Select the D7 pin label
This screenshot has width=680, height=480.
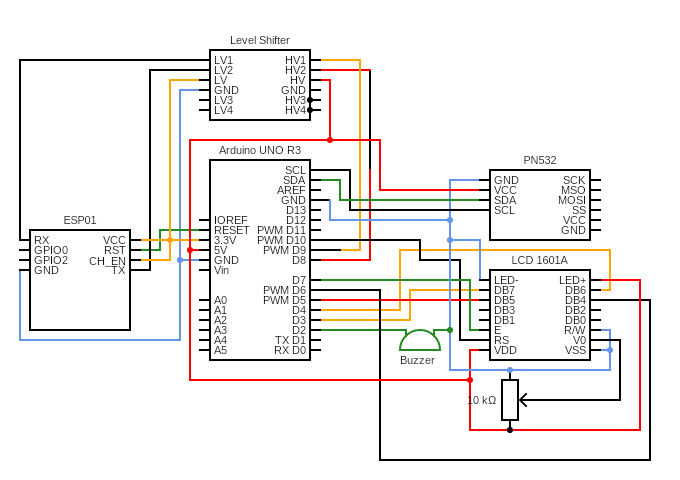(x=299, y=280)
